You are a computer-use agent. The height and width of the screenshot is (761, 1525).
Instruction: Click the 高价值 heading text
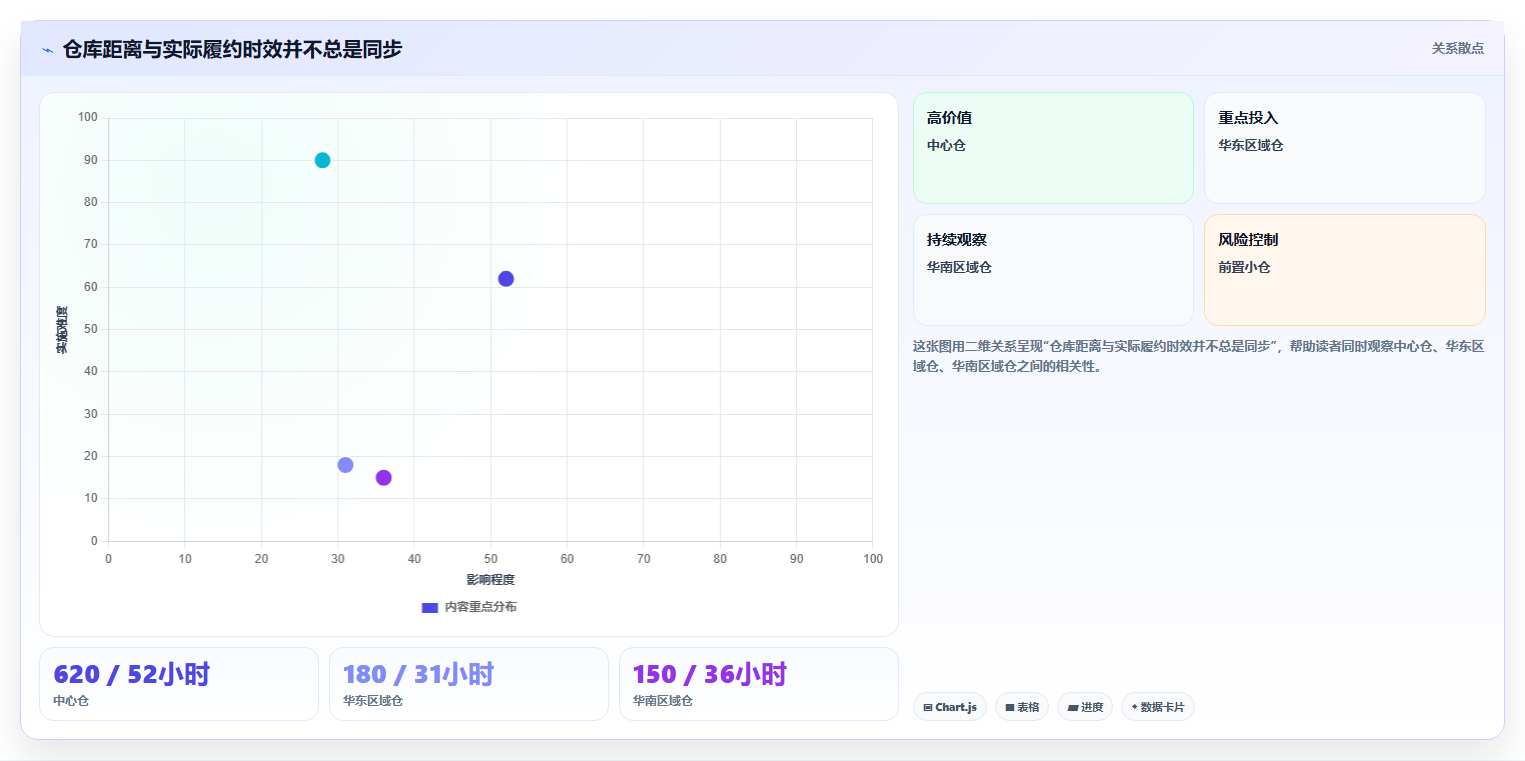tap(949, 118)
